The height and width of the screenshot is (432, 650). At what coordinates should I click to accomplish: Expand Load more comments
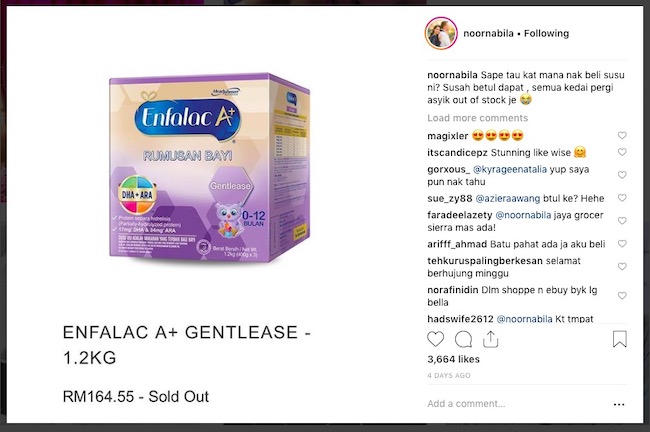click(x=478, y=118)
